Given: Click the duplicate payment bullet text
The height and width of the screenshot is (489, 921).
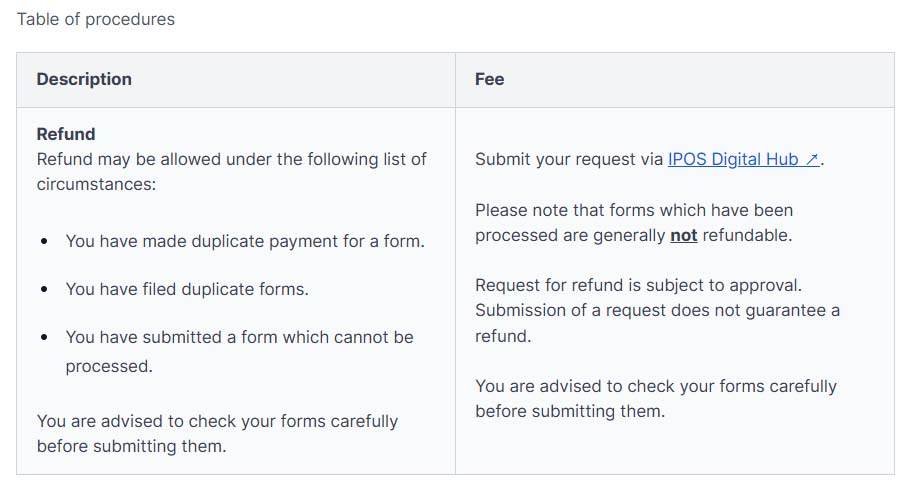Looking at the screenshot, I should 245,241.
